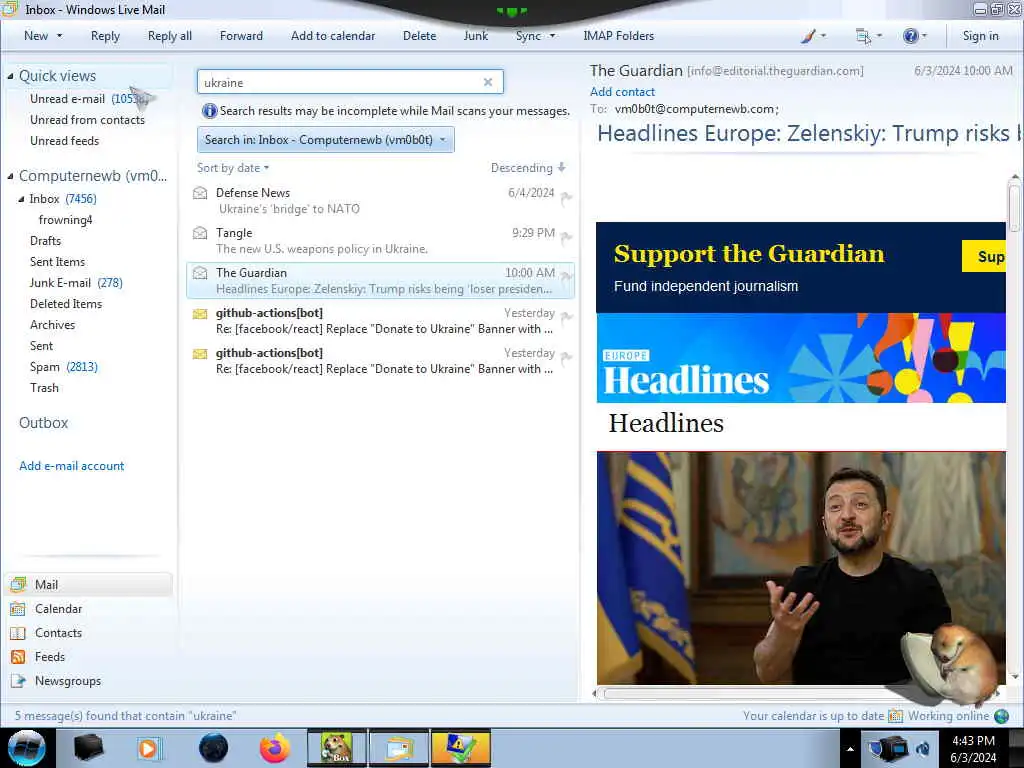
Task: Click the taskbar clock showing 4:43 PM
Action: click(973, 749)
